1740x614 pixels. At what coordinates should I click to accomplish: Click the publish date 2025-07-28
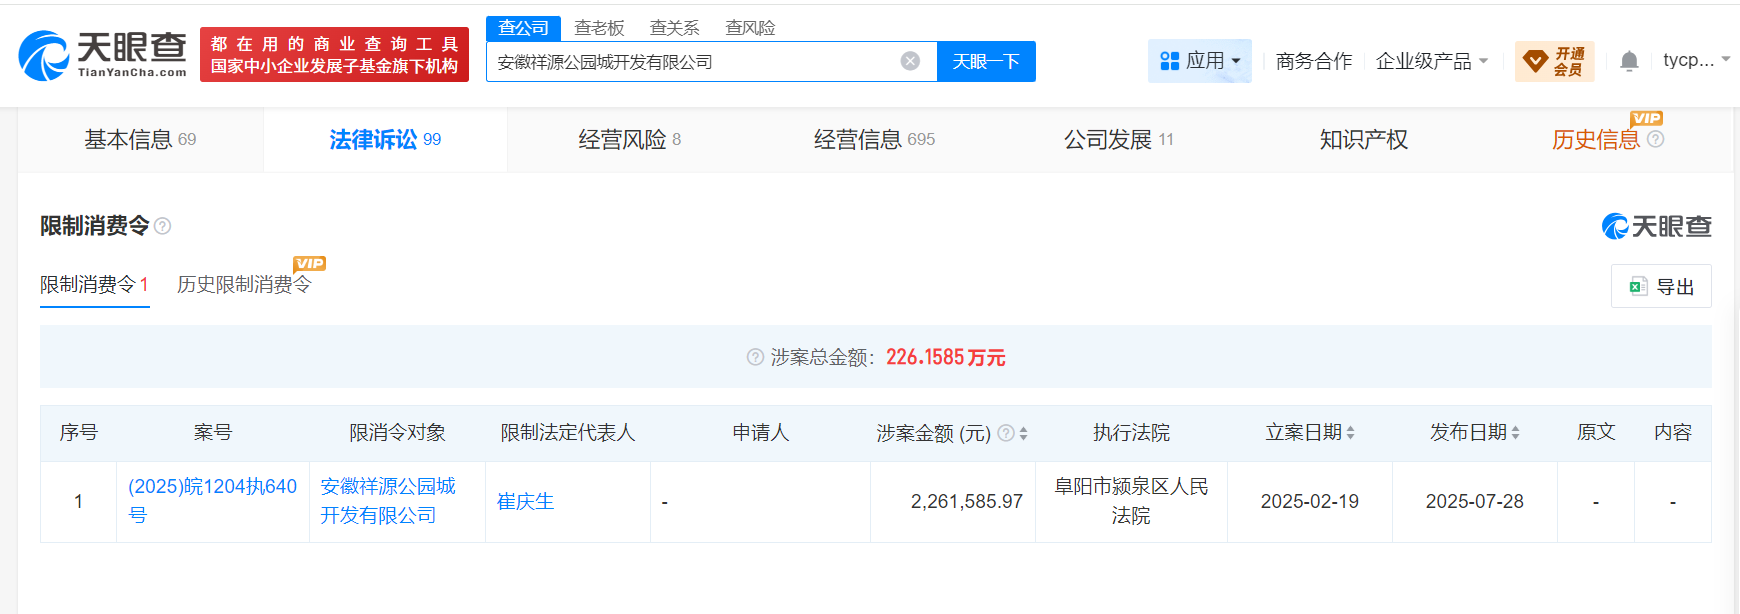[1474, 501]
